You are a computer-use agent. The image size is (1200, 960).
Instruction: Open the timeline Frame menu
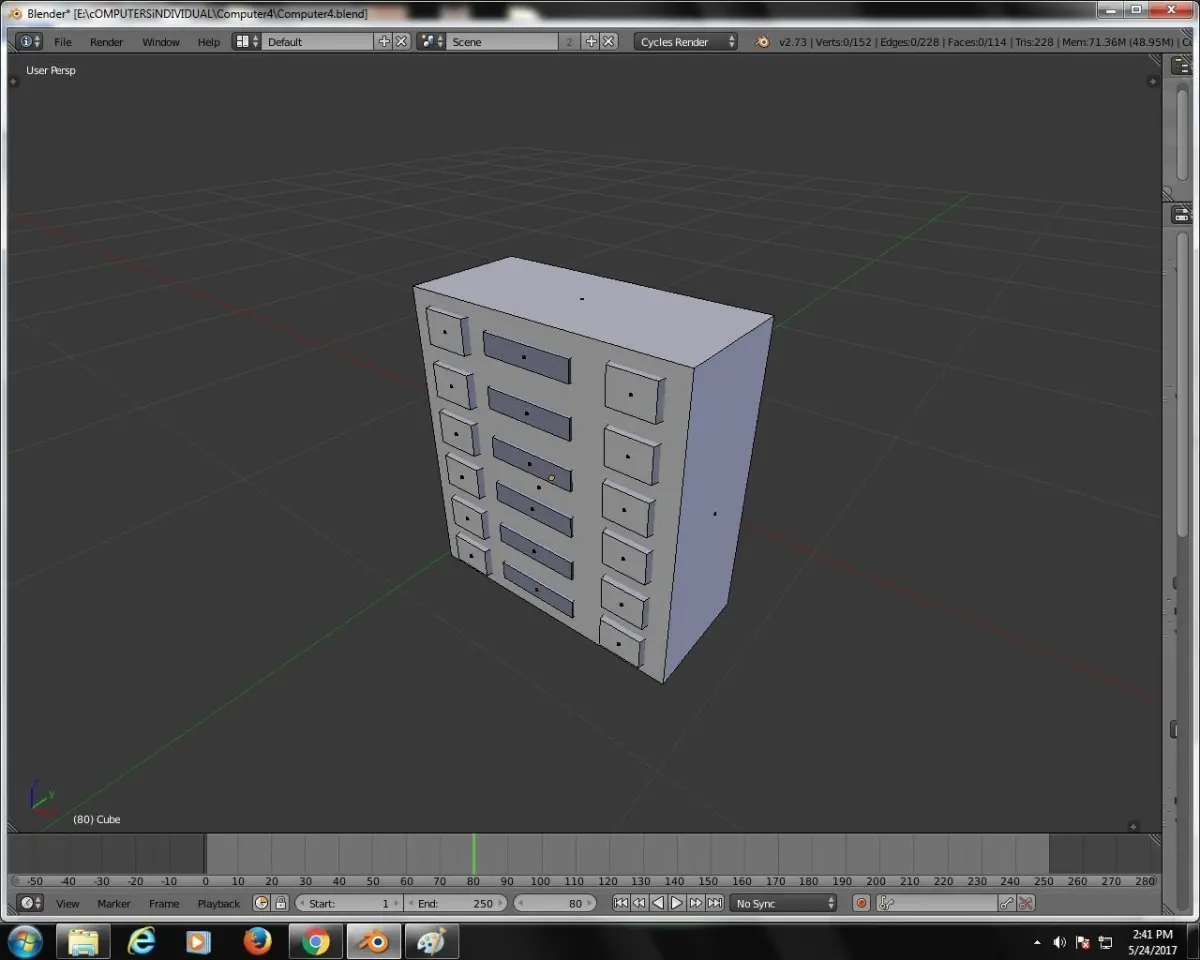pos(164,903)
